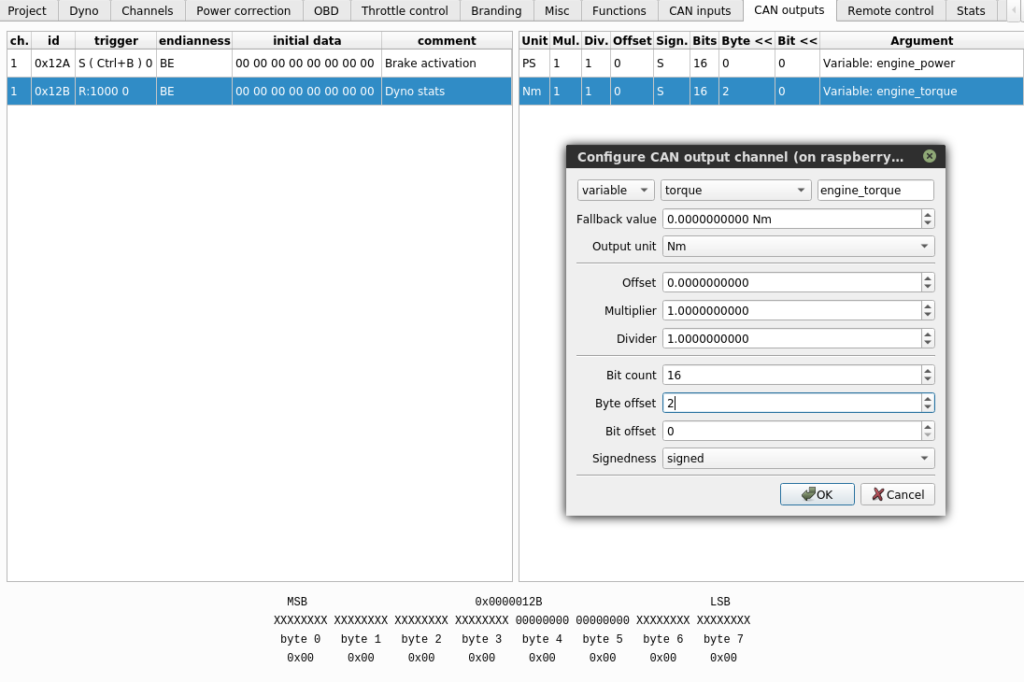Select the 0x12A Brake activation row
Image resolution: width=1024 pixels, height=682 pixels.
pyautogui.click(x=259, y=63)
